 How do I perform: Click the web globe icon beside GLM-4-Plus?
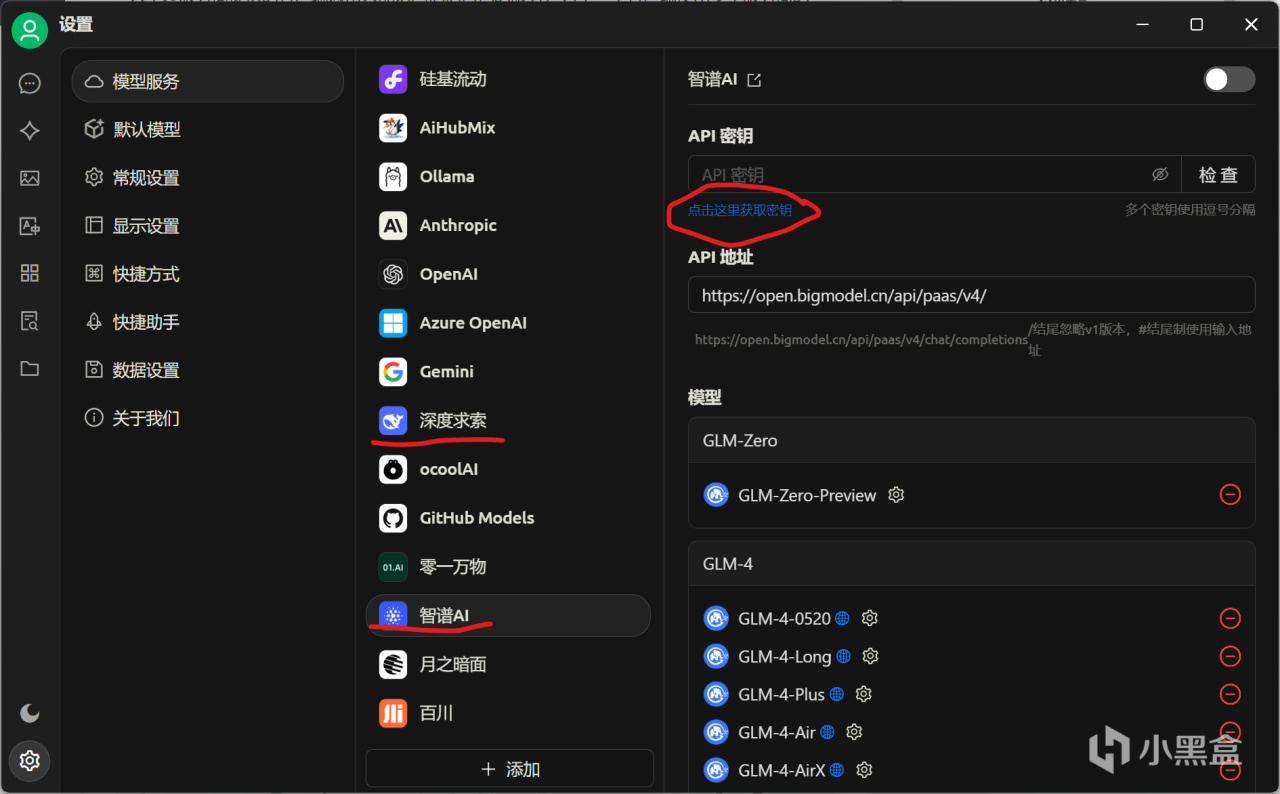coord(837,694)
